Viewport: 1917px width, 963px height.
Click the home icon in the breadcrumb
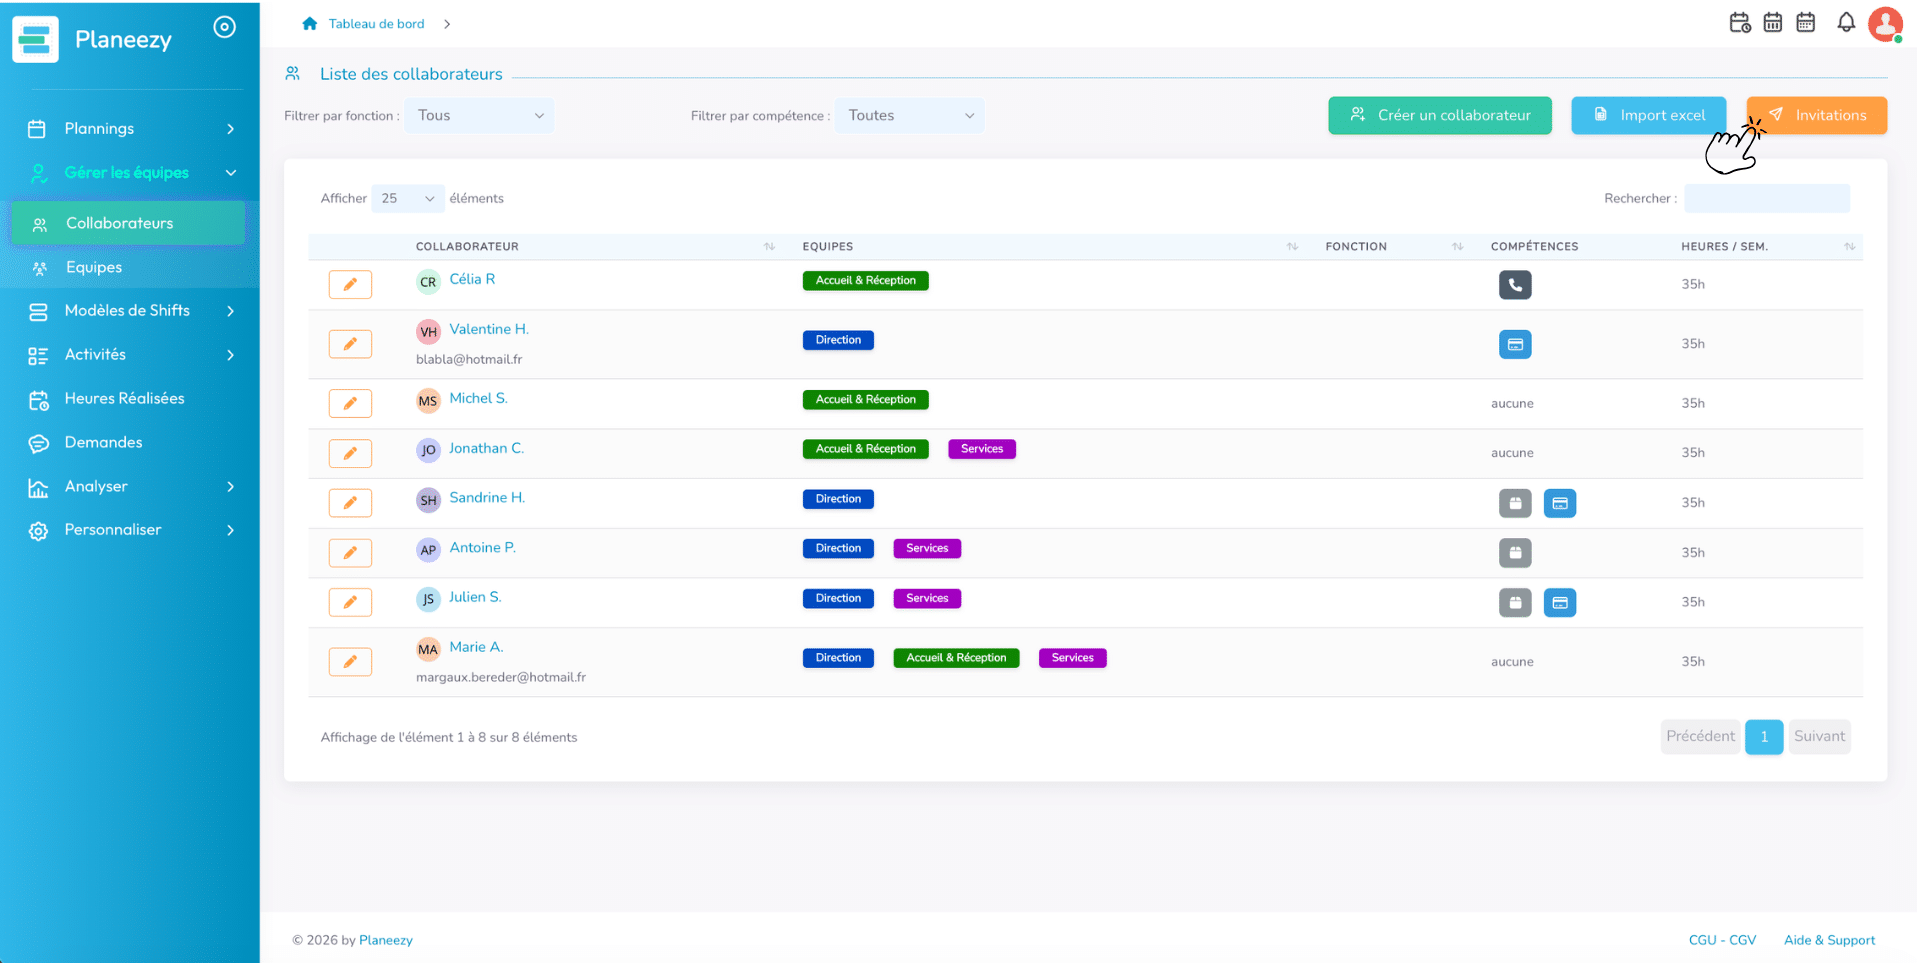(x=310, y=23)
